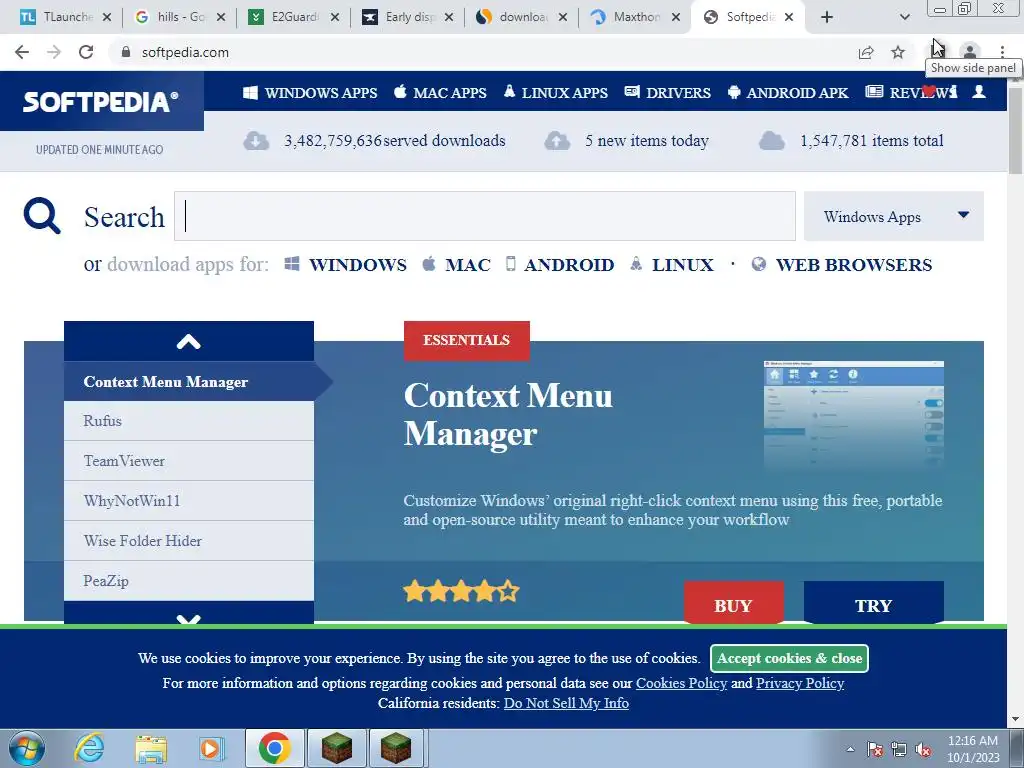Screen dimensions: 1024x768
Task: Select WhyNotWin11 in the essentials list
Action: pos(189,501)
